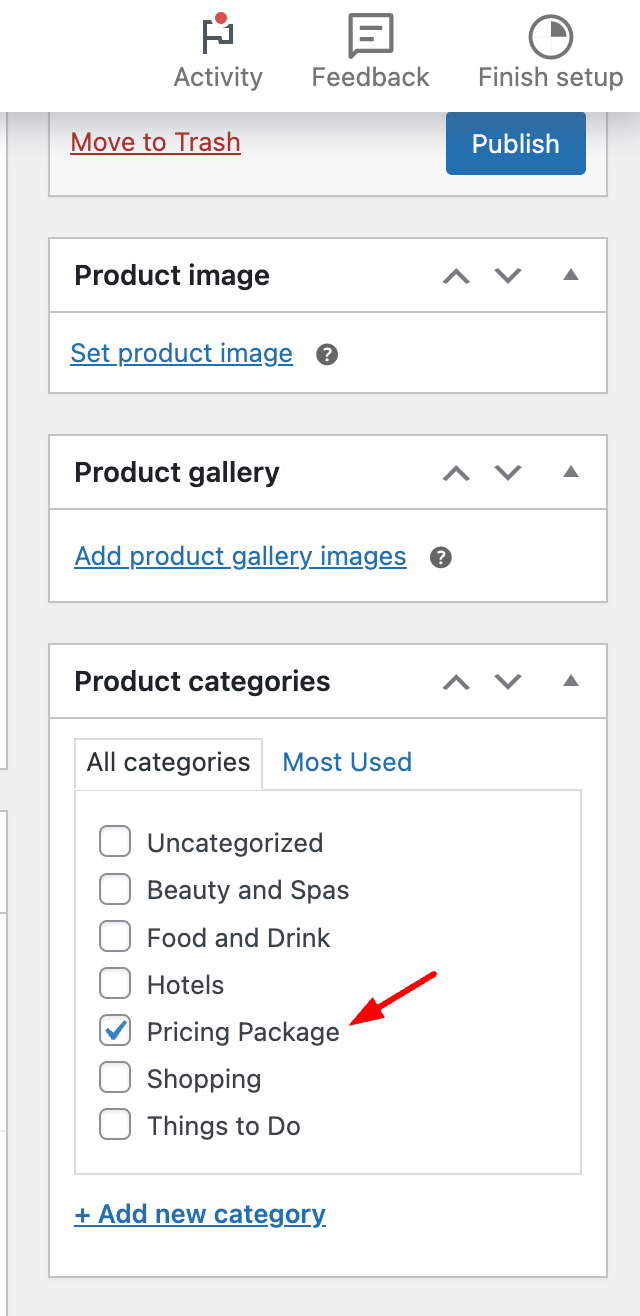Screen dimensions: 640x1316
Task: Collapse the Product categories panel
Action: point(571,681)
